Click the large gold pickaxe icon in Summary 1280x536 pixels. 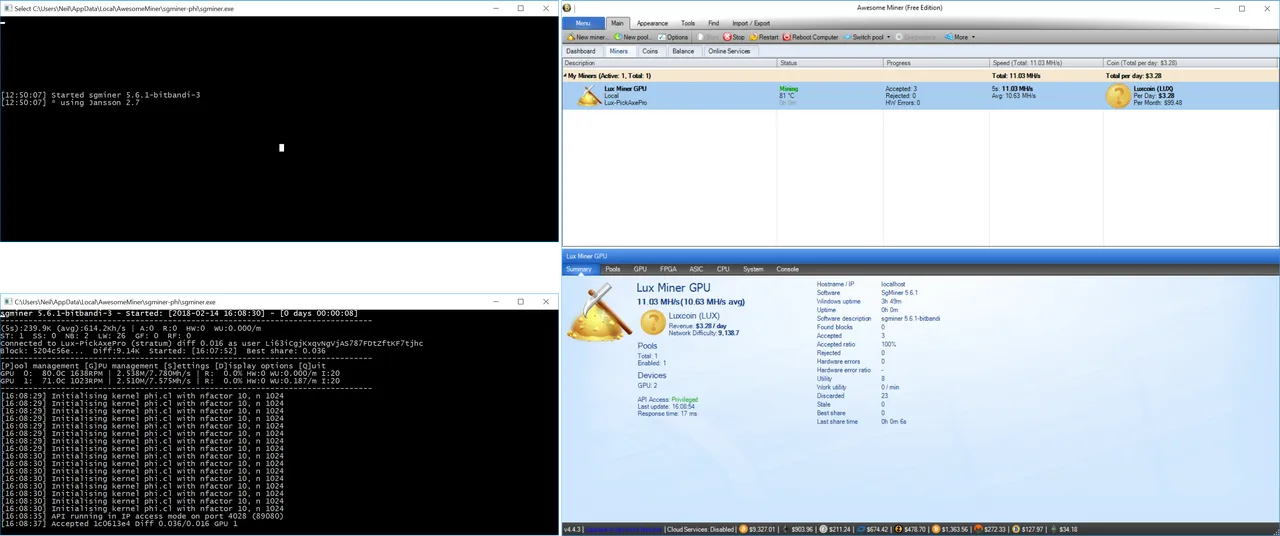[599, 311]
